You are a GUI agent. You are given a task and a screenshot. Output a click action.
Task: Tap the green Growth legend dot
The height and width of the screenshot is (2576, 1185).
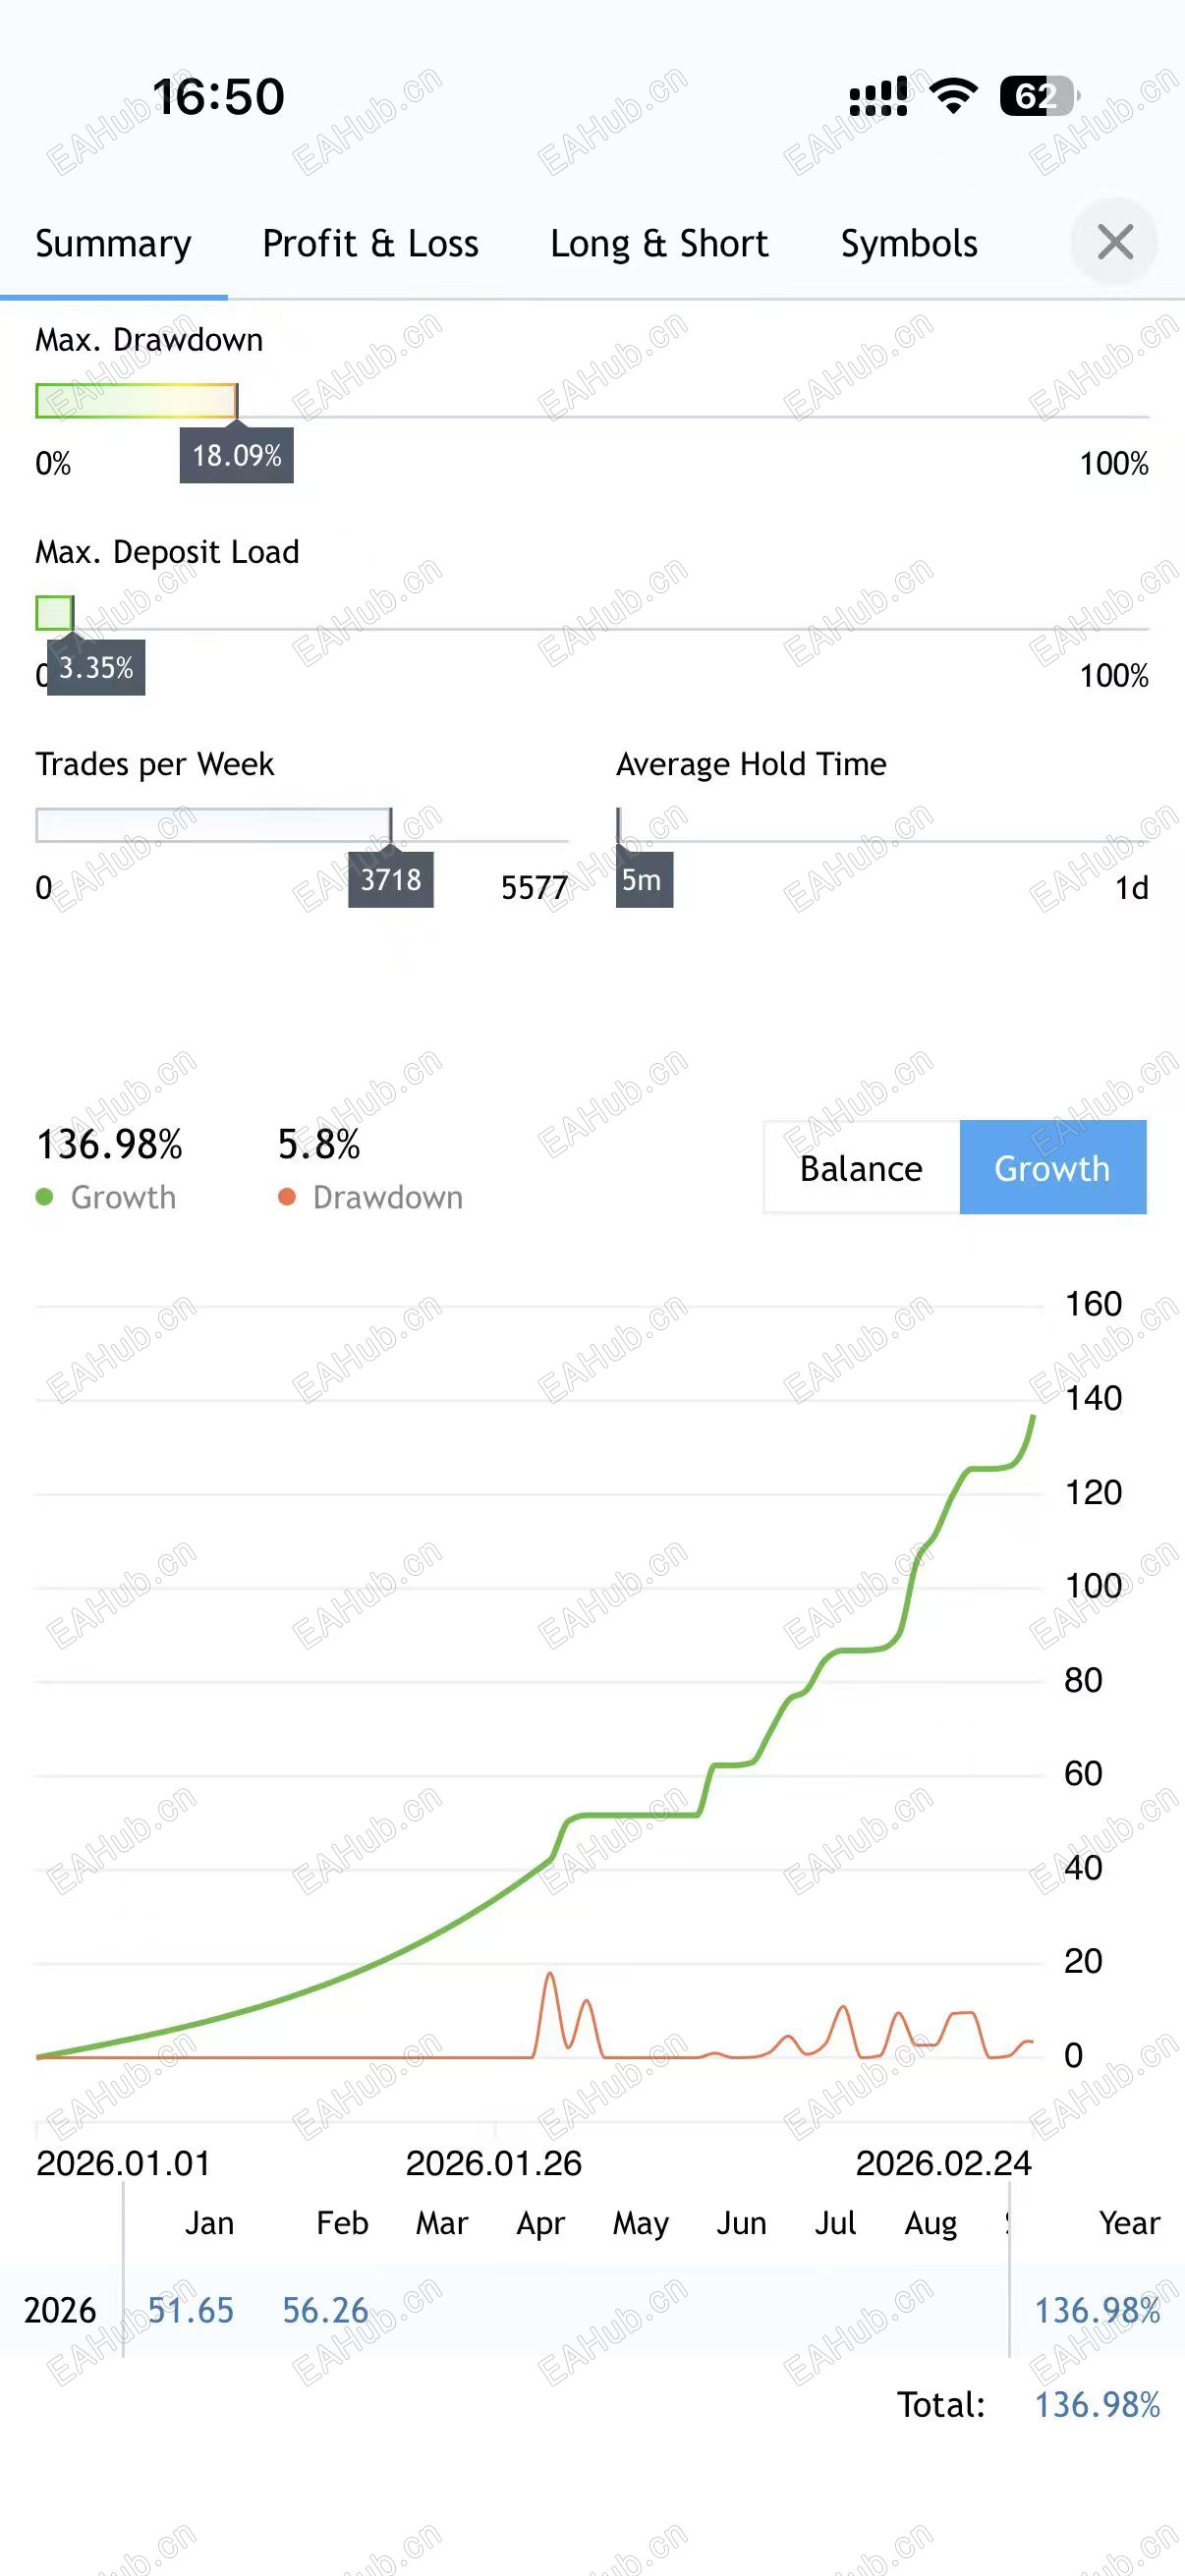click(x=44, y=1197)
